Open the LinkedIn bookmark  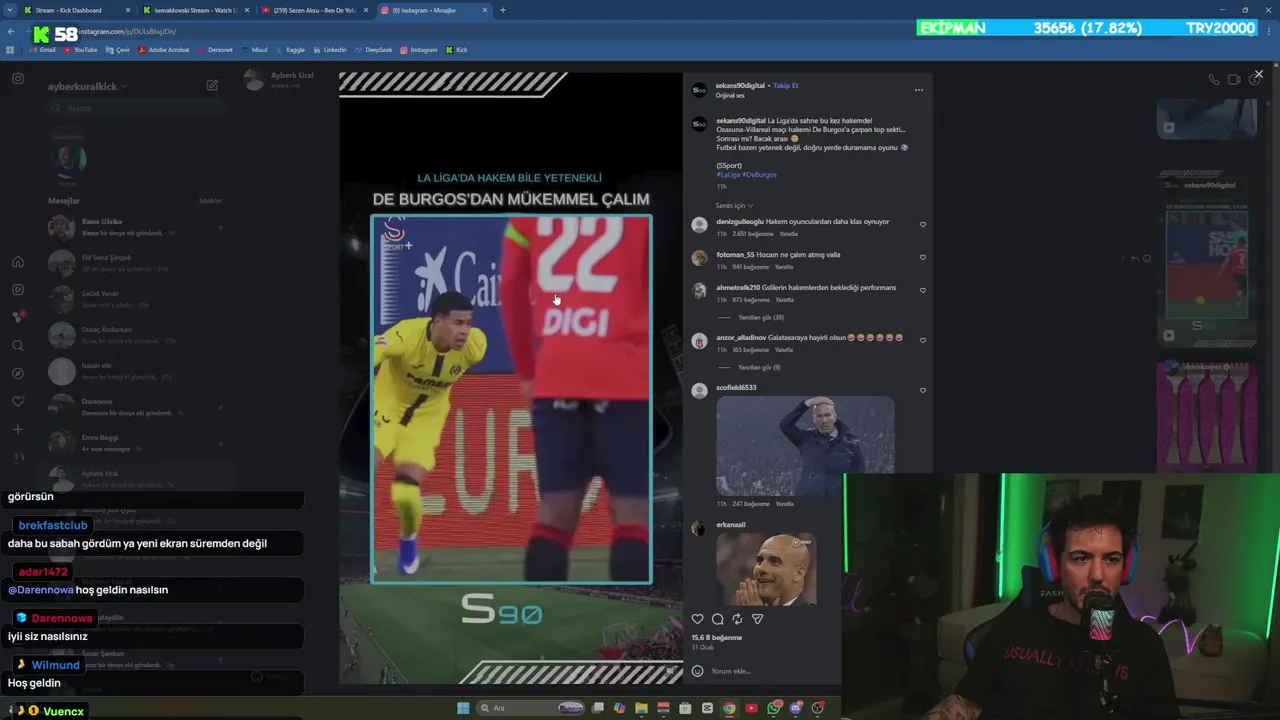(329, 49)
